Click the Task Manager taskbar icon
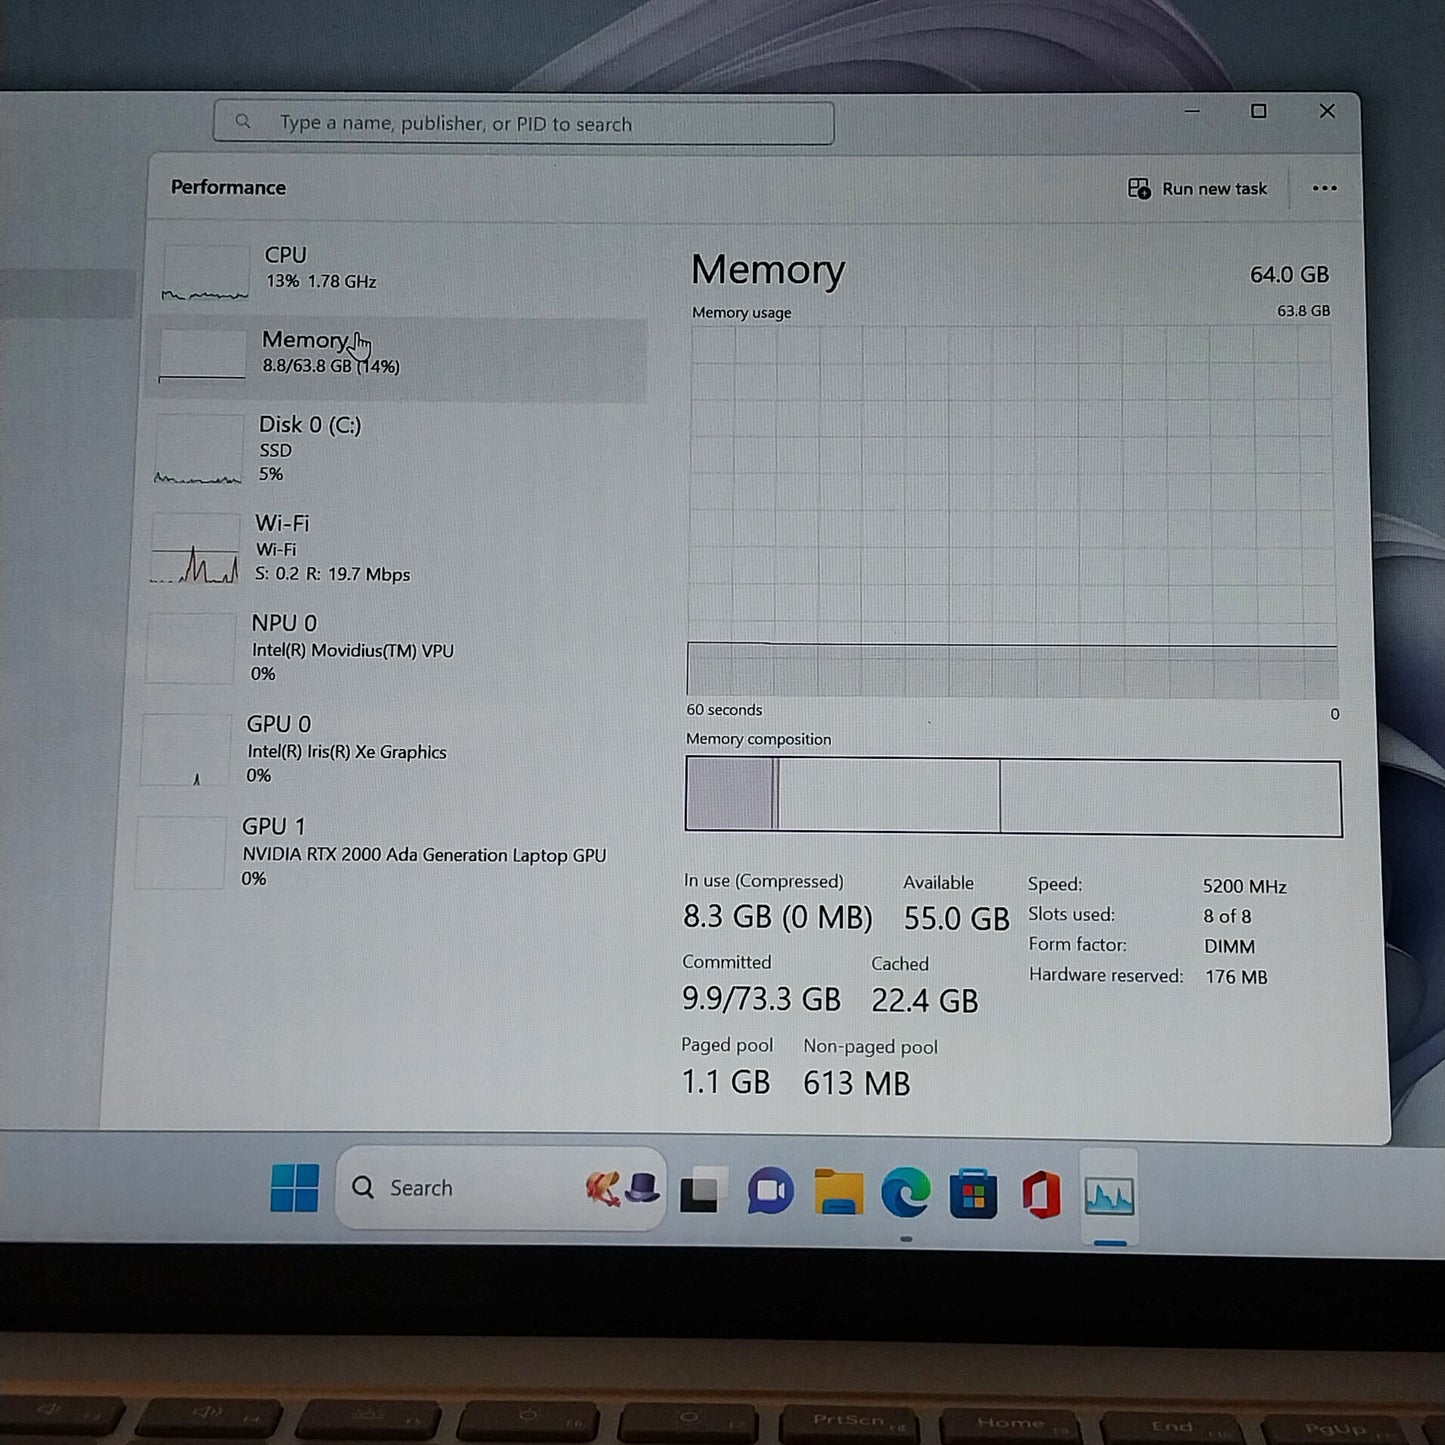This screenshot has width=1445, height=1445. (1109, 1196)
